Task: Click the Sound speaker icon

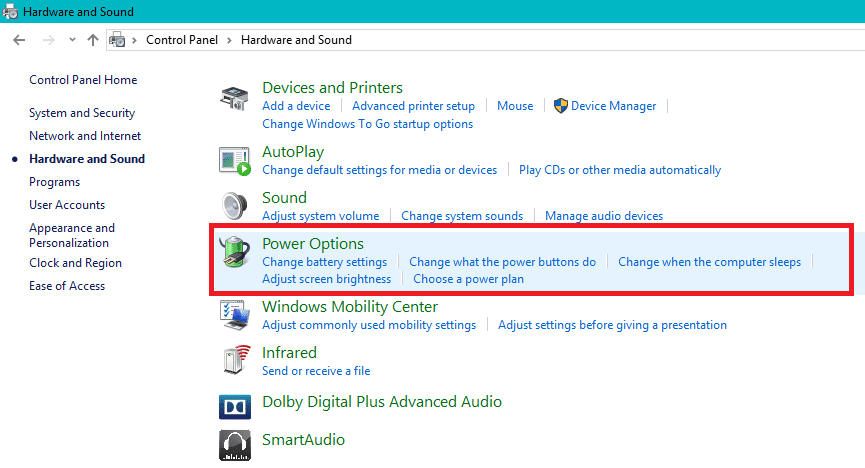Action: (x=234, y=206)
